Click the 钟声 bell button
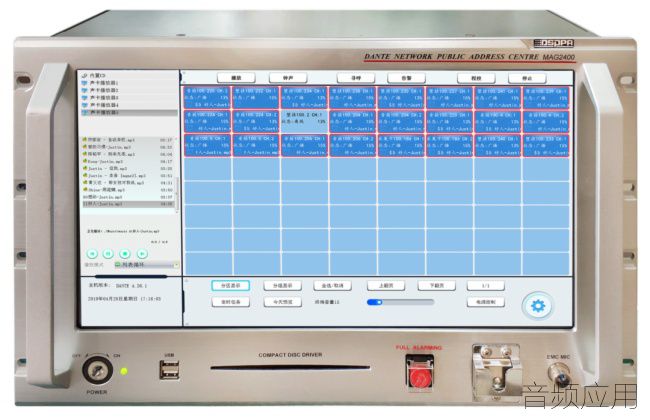 click(x=288, y=78)
